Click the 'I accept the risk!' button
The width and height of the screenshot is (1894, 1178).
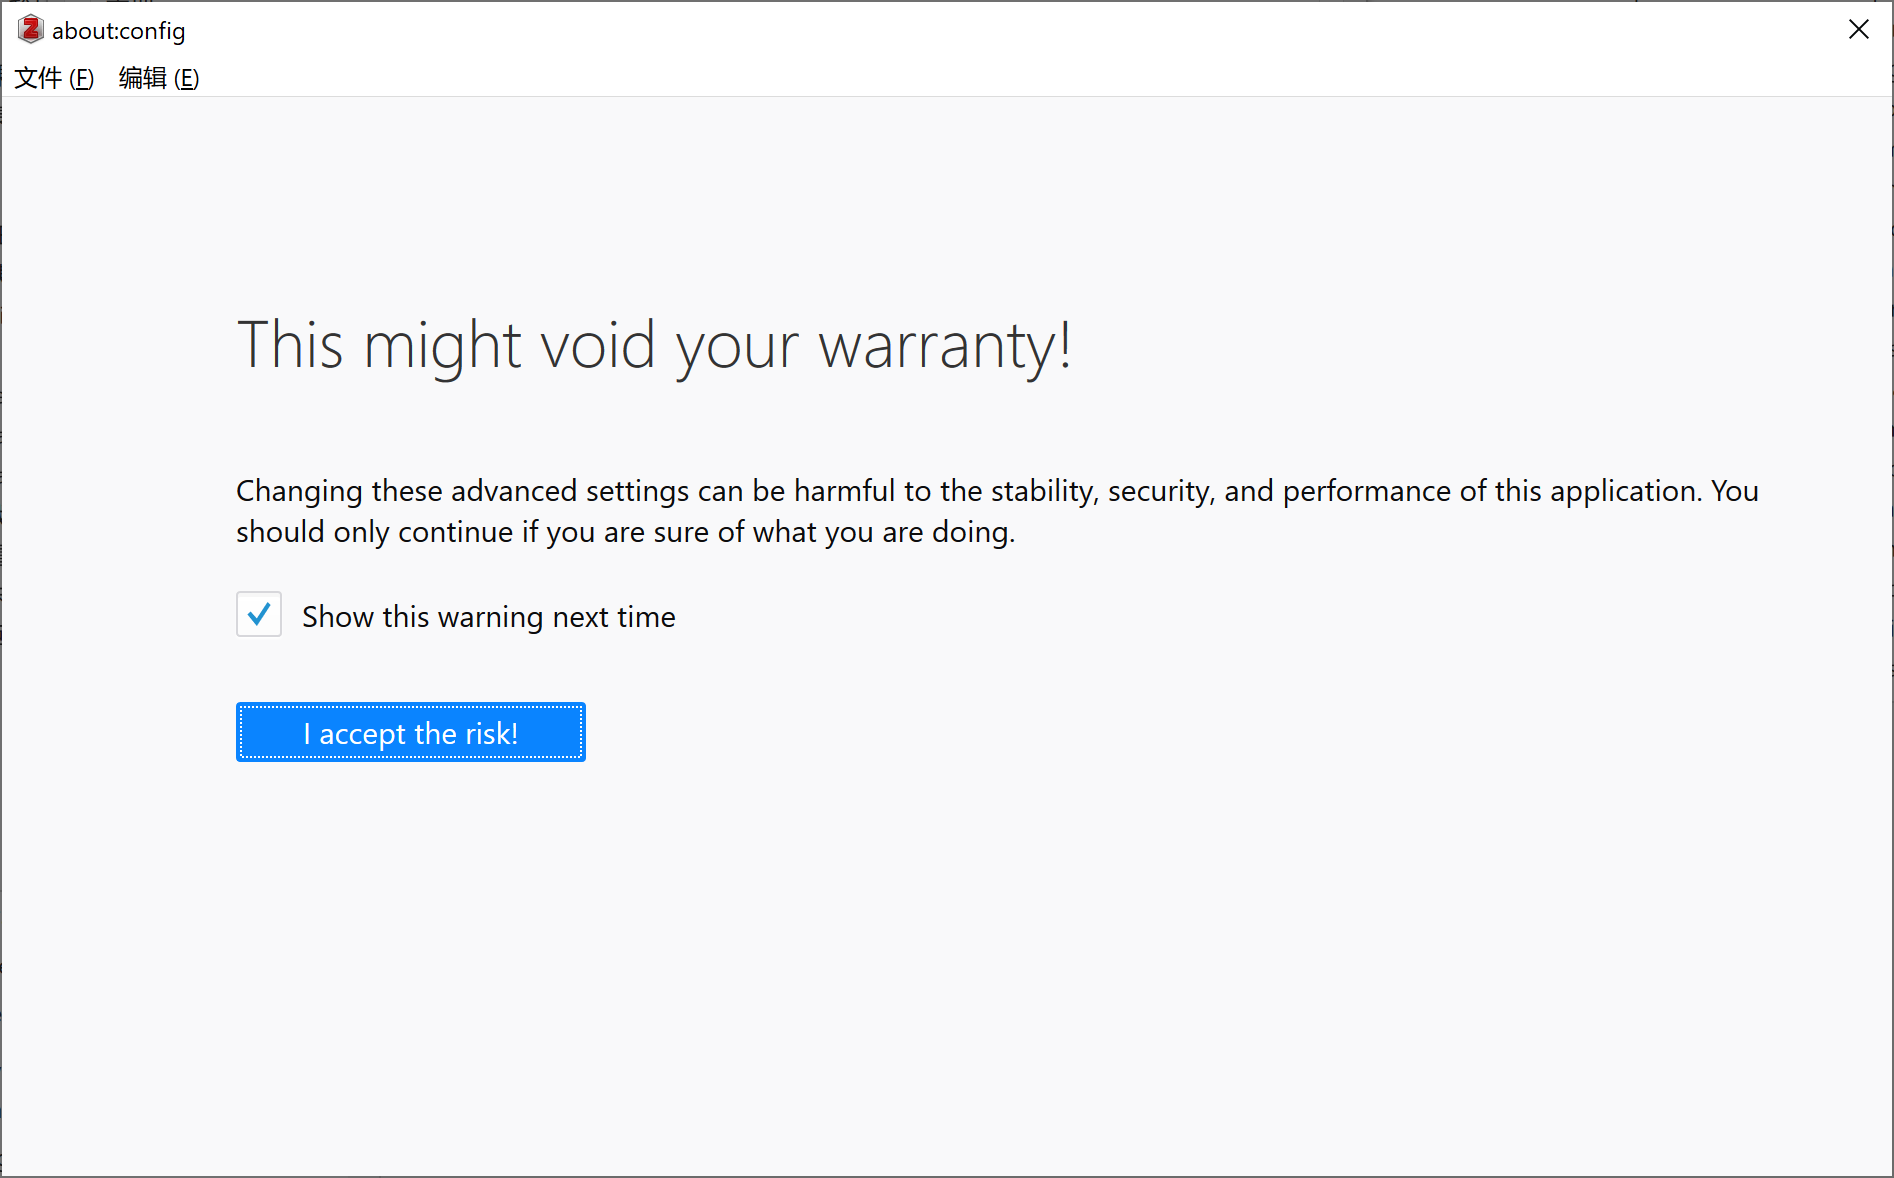[411, 732]
